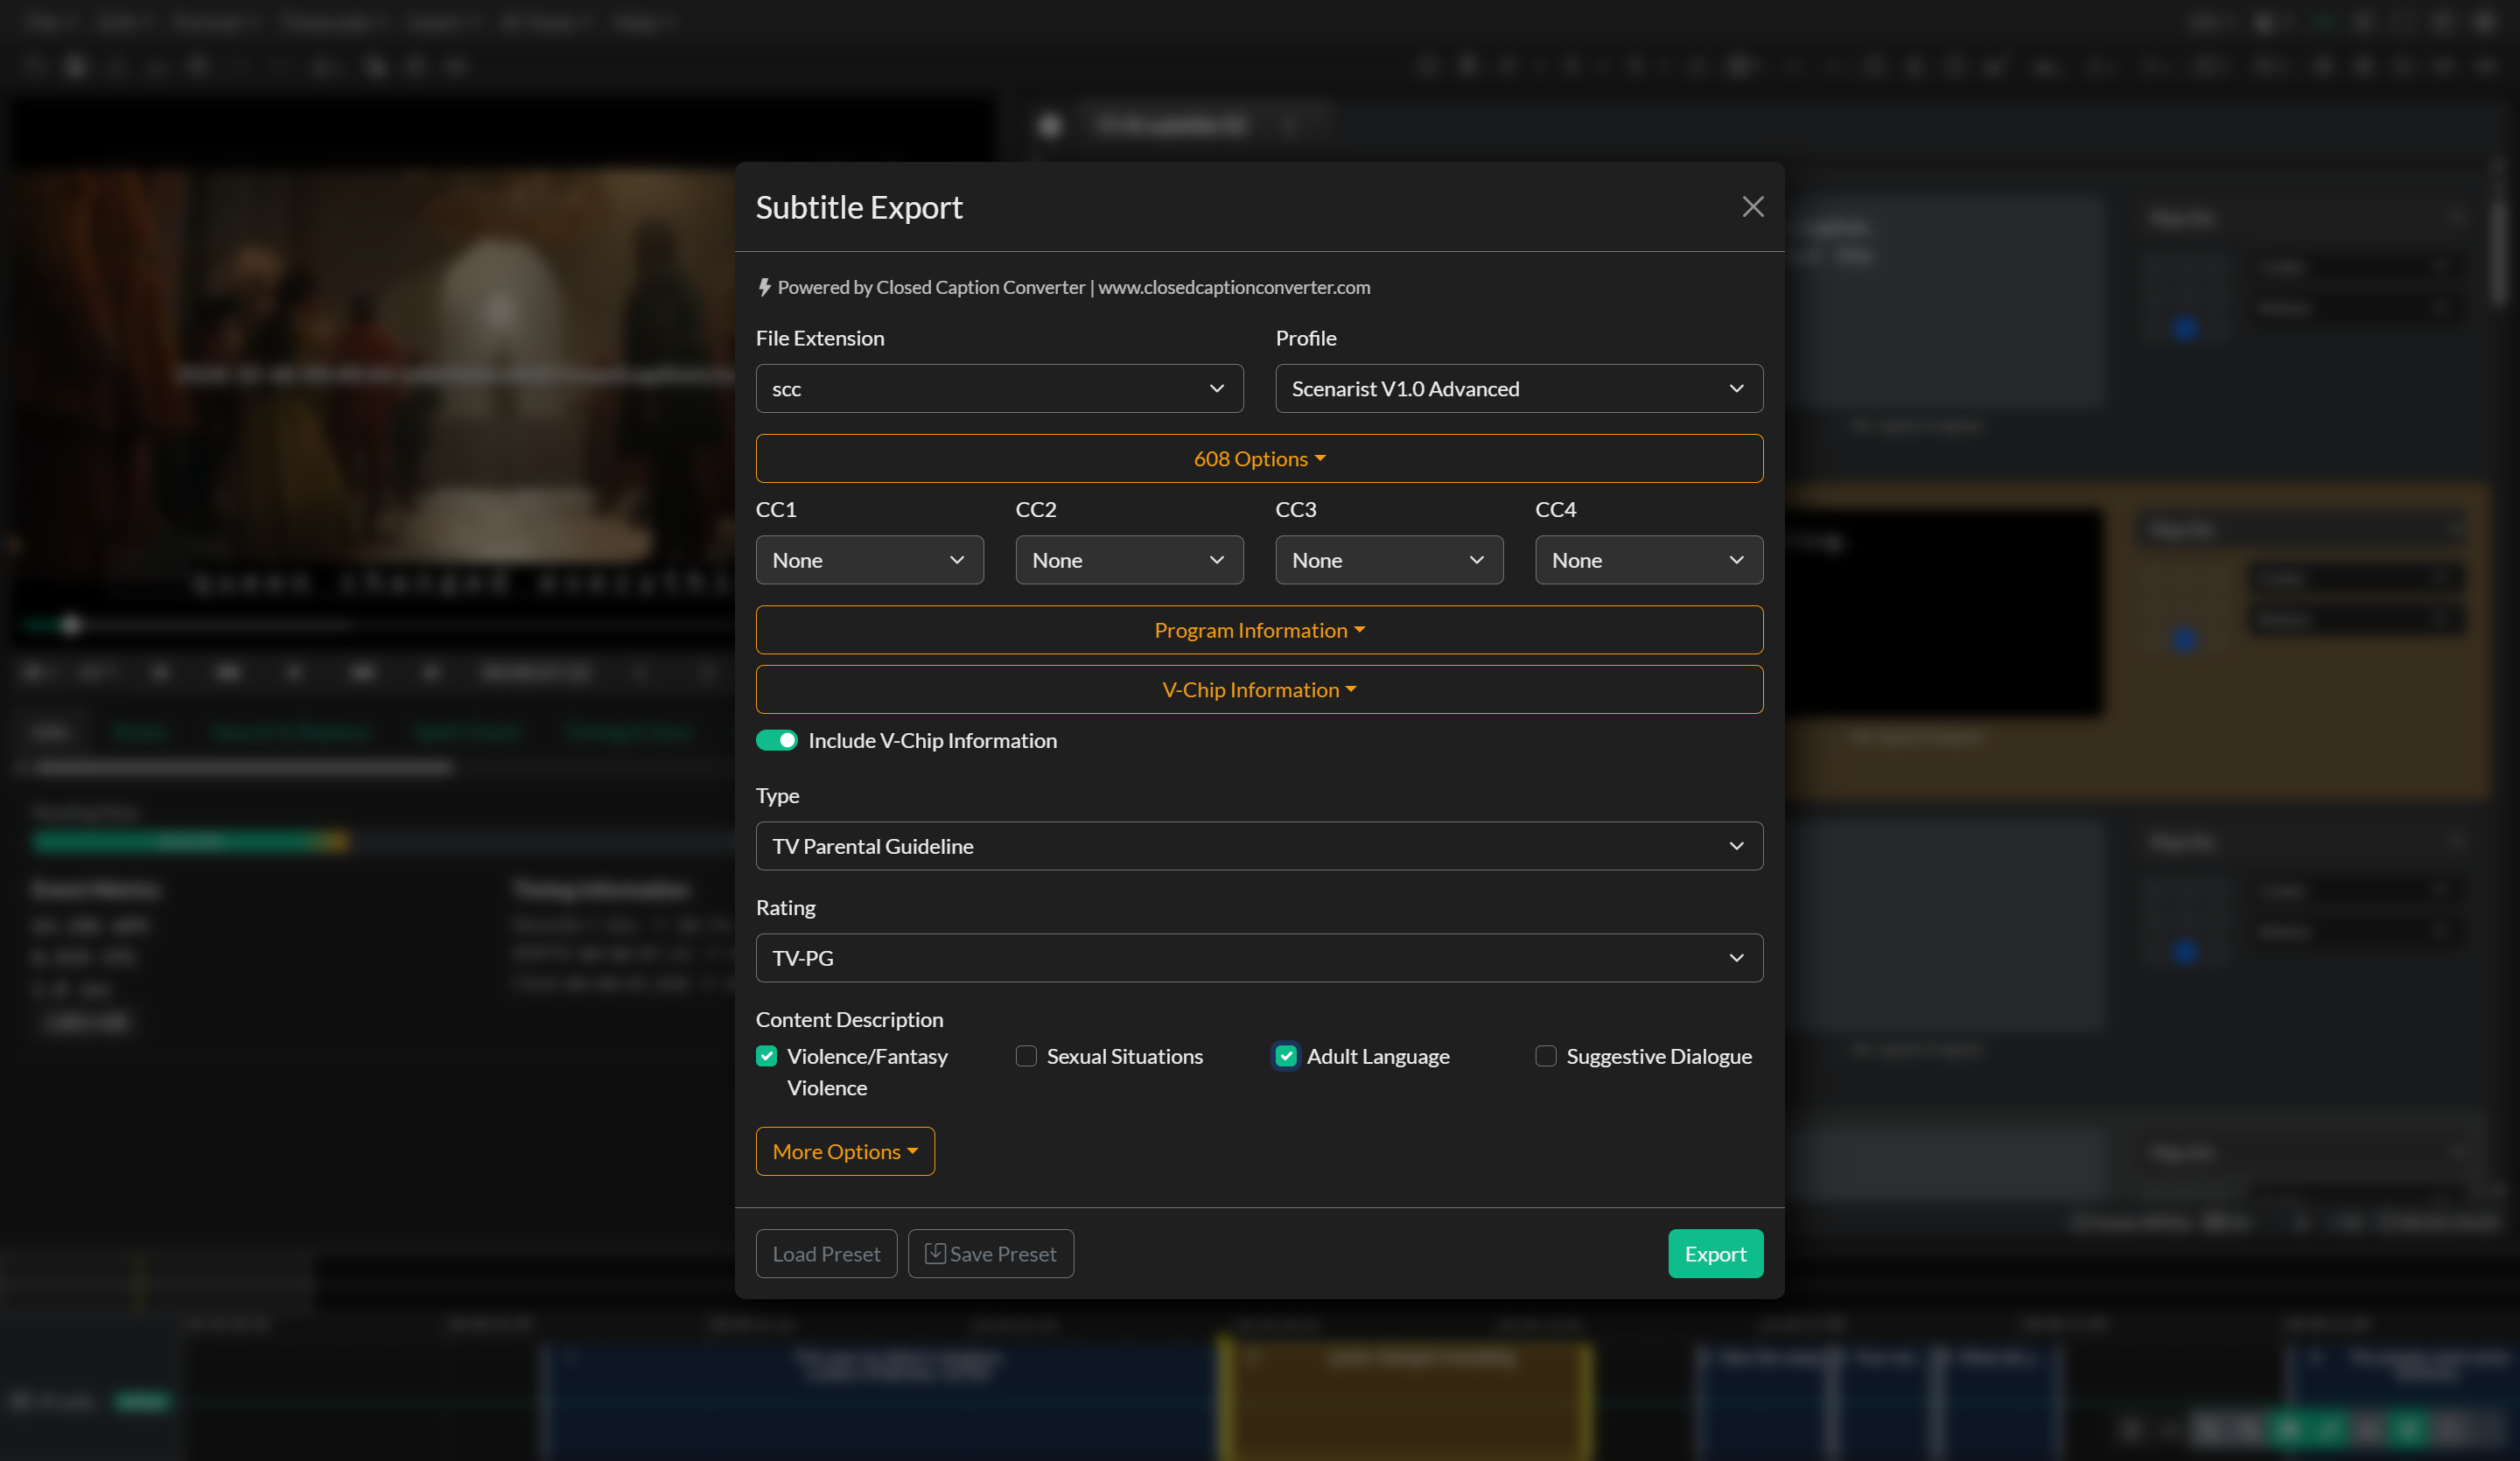Uncheck the Adult Language checkbox
Screen dimensions: 2520x1461
1285,1056
